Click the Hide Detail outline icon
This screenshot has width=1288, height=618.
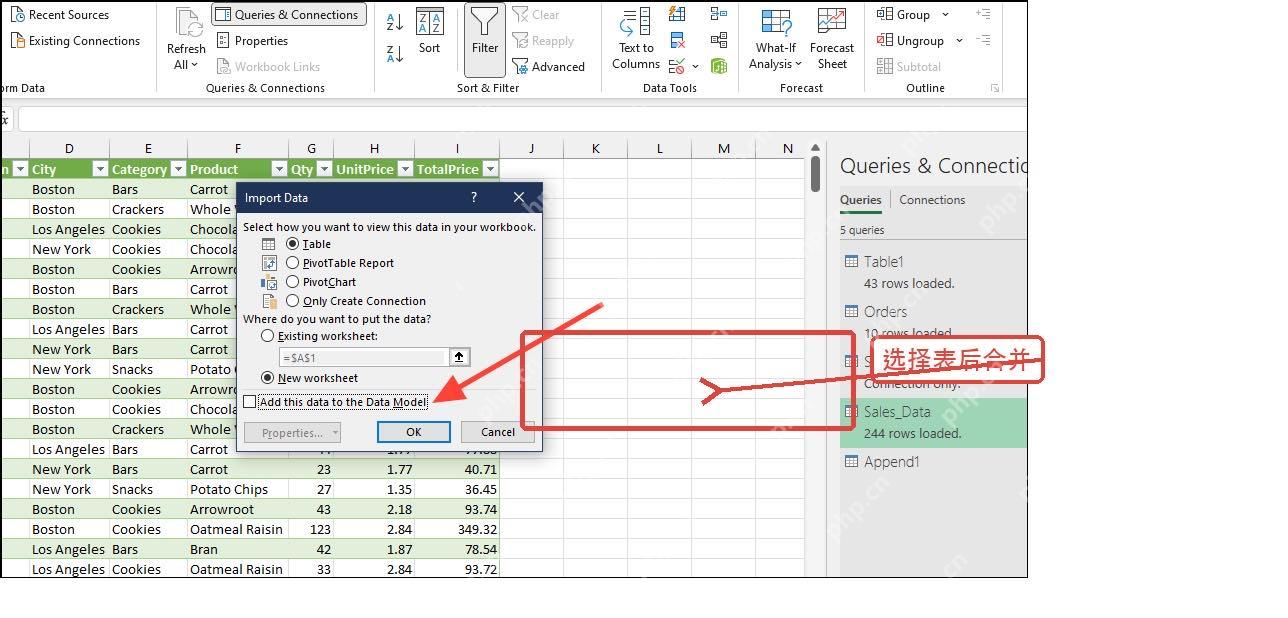(983, 41)
